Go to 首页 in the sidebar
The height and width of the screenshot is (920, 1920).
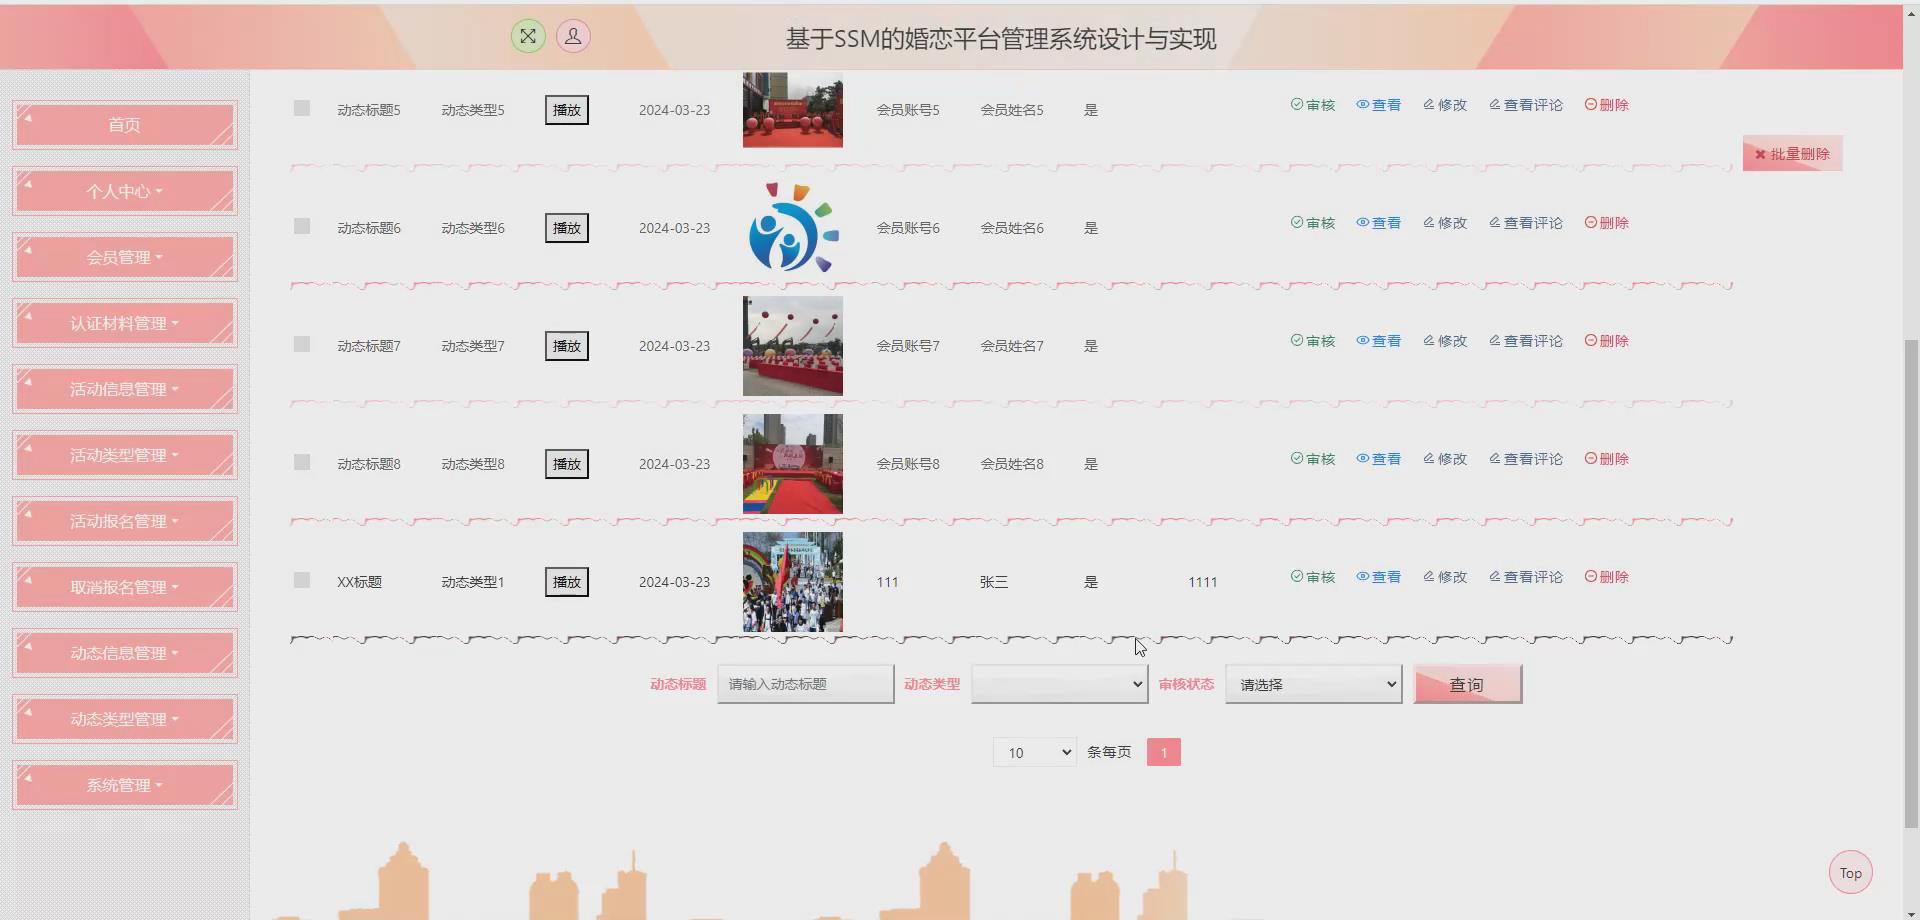(x=125, y=125)
